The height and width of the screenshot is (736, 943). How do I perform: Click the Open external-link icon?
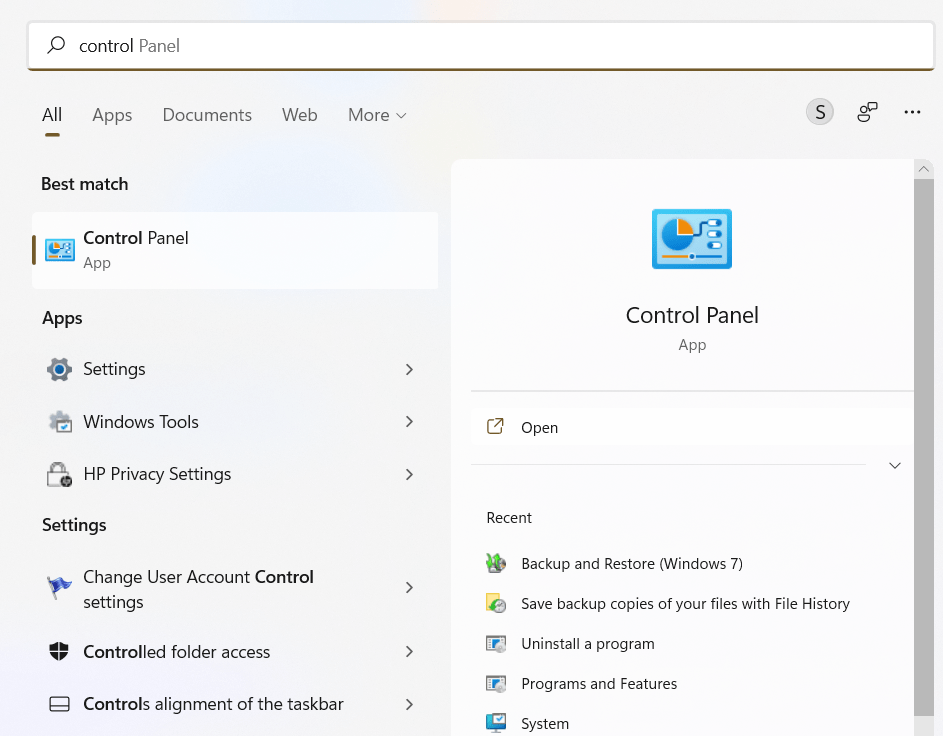(495, 426)
